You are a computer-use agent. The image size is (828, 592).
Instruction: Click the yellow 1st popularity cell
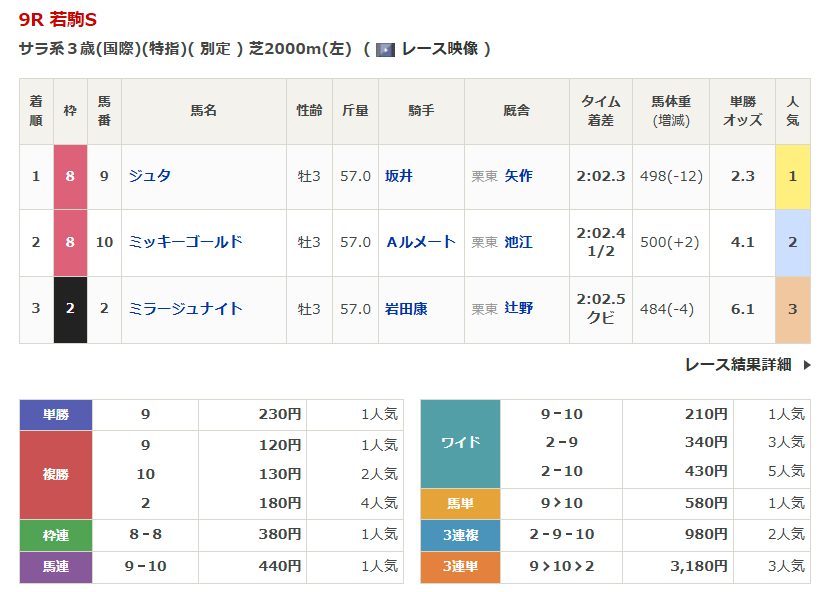(x=792, y=176)
